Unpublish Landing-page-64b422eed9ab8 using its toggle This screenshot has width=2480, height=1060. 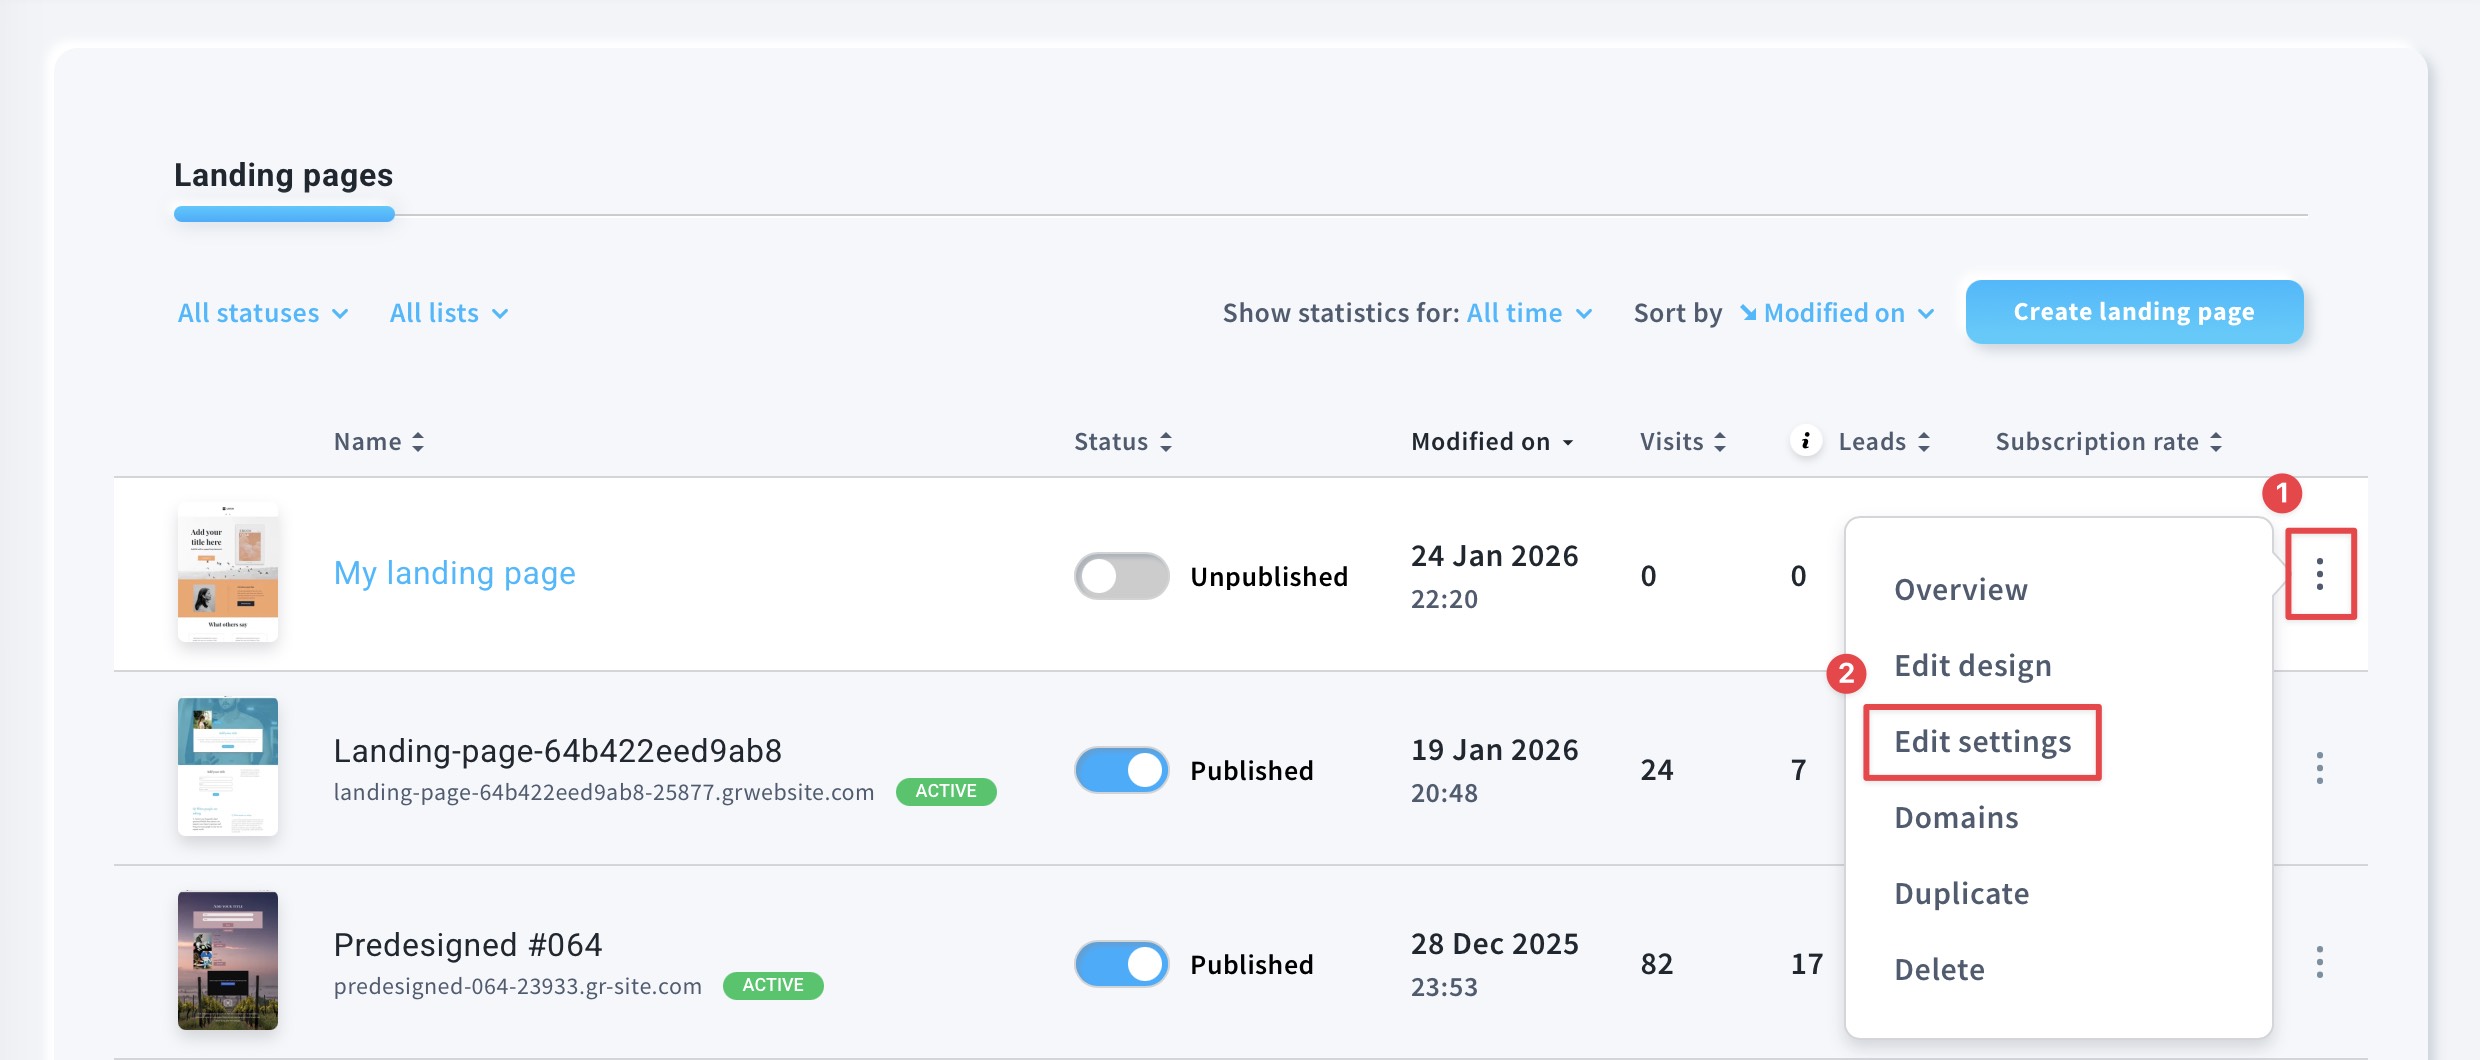(x=1121, y=770)
